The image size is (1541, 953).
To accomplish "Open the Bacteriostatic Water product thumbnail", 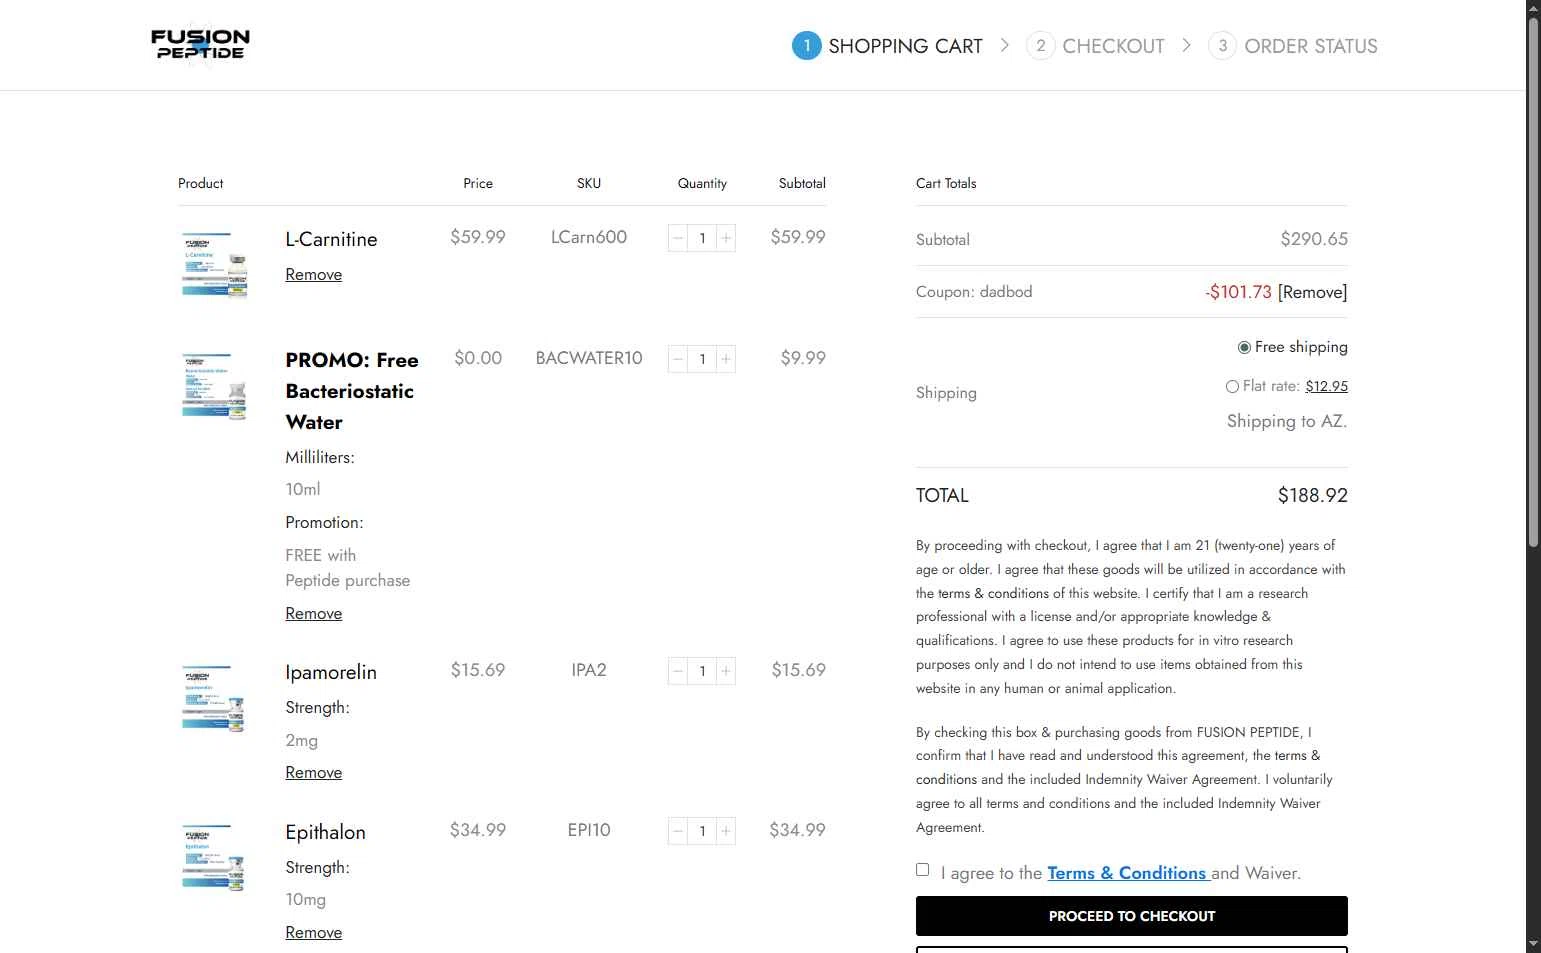I will click(214, 386).
